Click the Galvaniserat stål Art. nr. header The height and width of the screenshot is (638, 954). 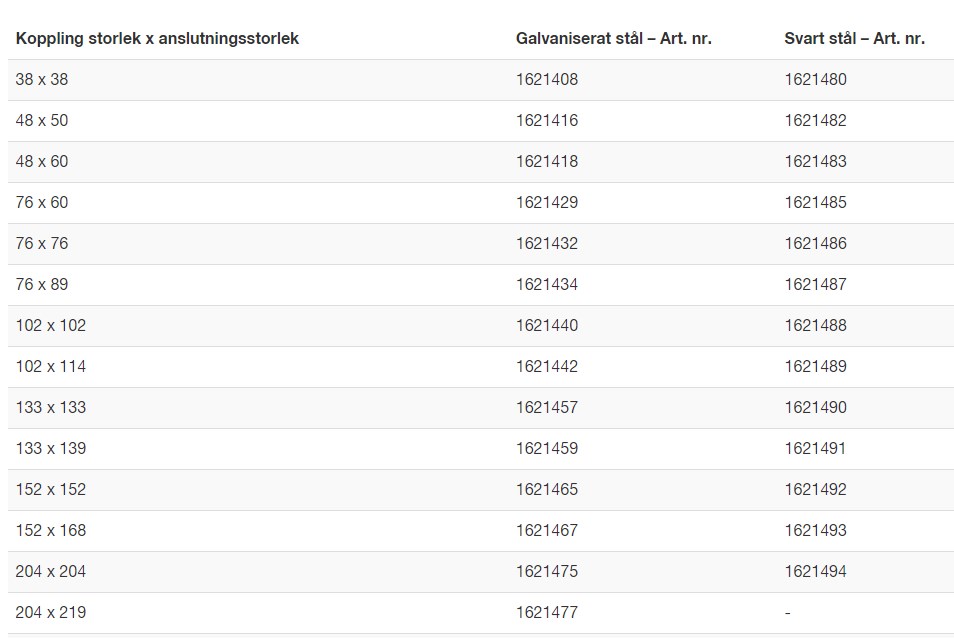coord(613,39)
